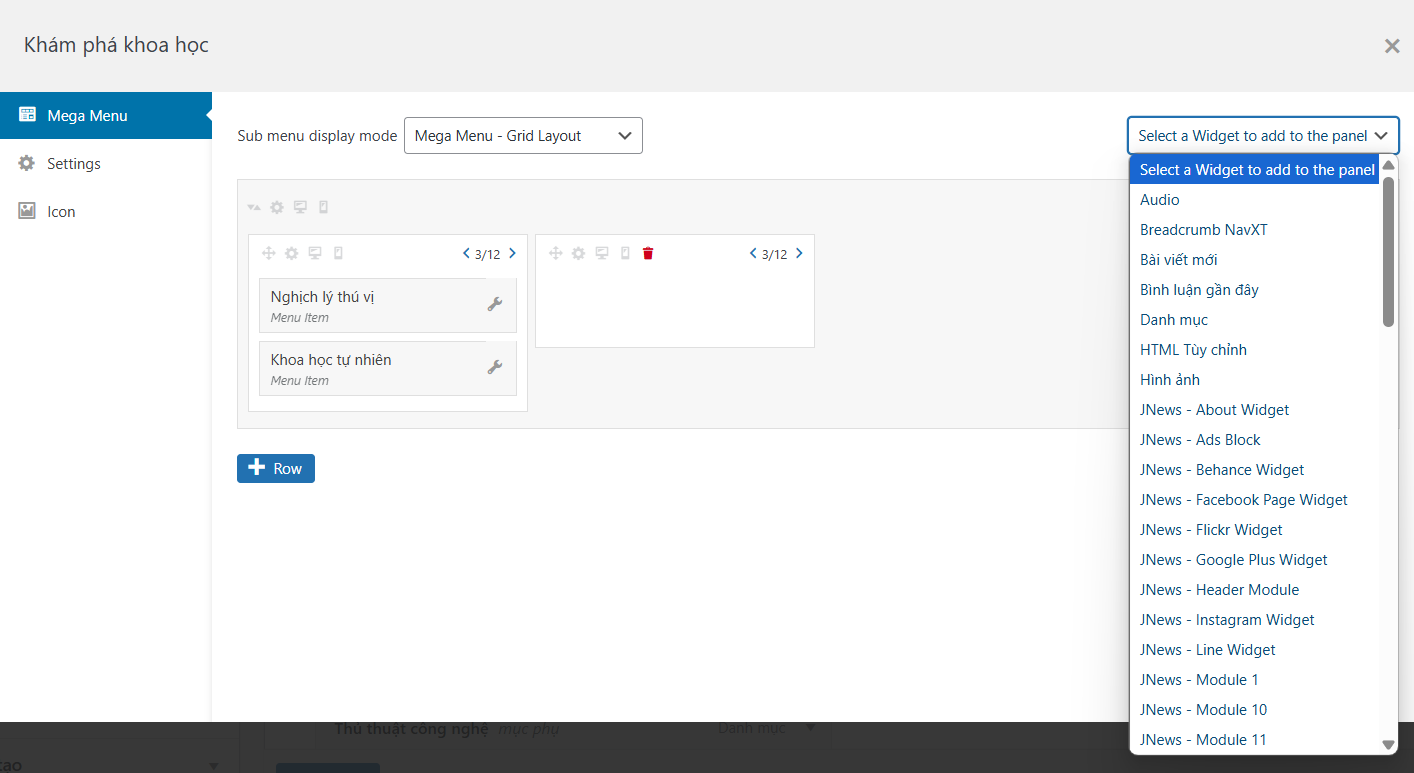Screen dimensions: 1414x773
Task: Click the Nghịch lý thú vị menu item title
Action: click(323, 297)
